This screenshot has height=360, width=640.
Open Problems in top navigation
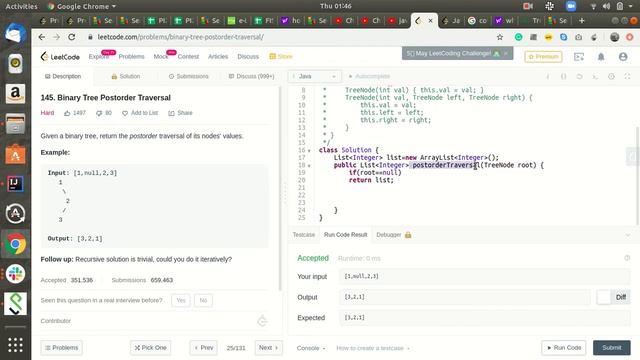[x=131, y=57]
